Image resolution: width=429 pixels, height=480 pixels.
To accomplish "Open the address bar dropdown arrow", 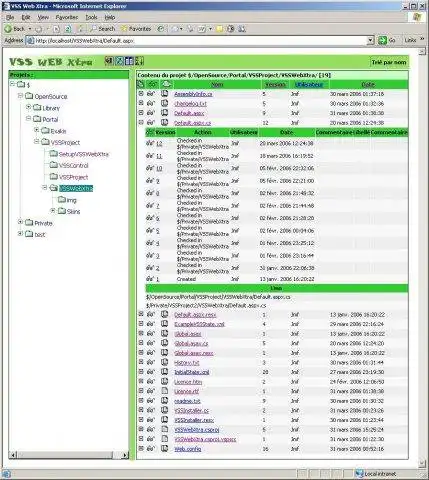I will click(371, 40).
